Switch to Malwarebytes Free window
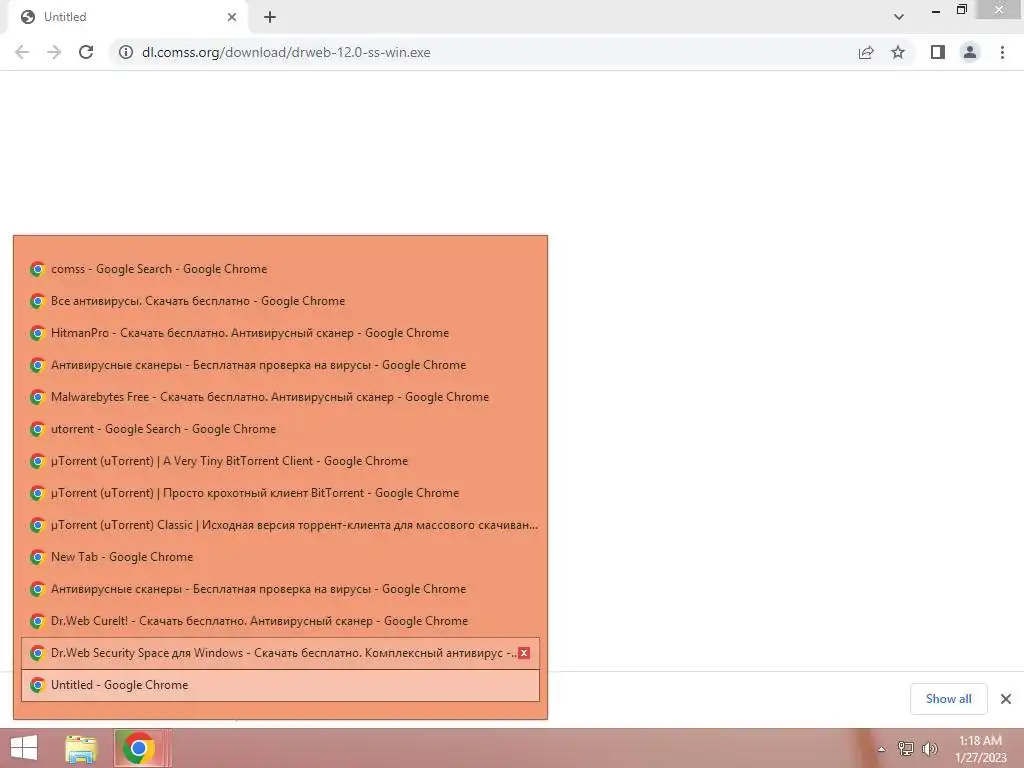Viewport: 1024px width, 768px height. pyautogui.click(x=280, y=397)
